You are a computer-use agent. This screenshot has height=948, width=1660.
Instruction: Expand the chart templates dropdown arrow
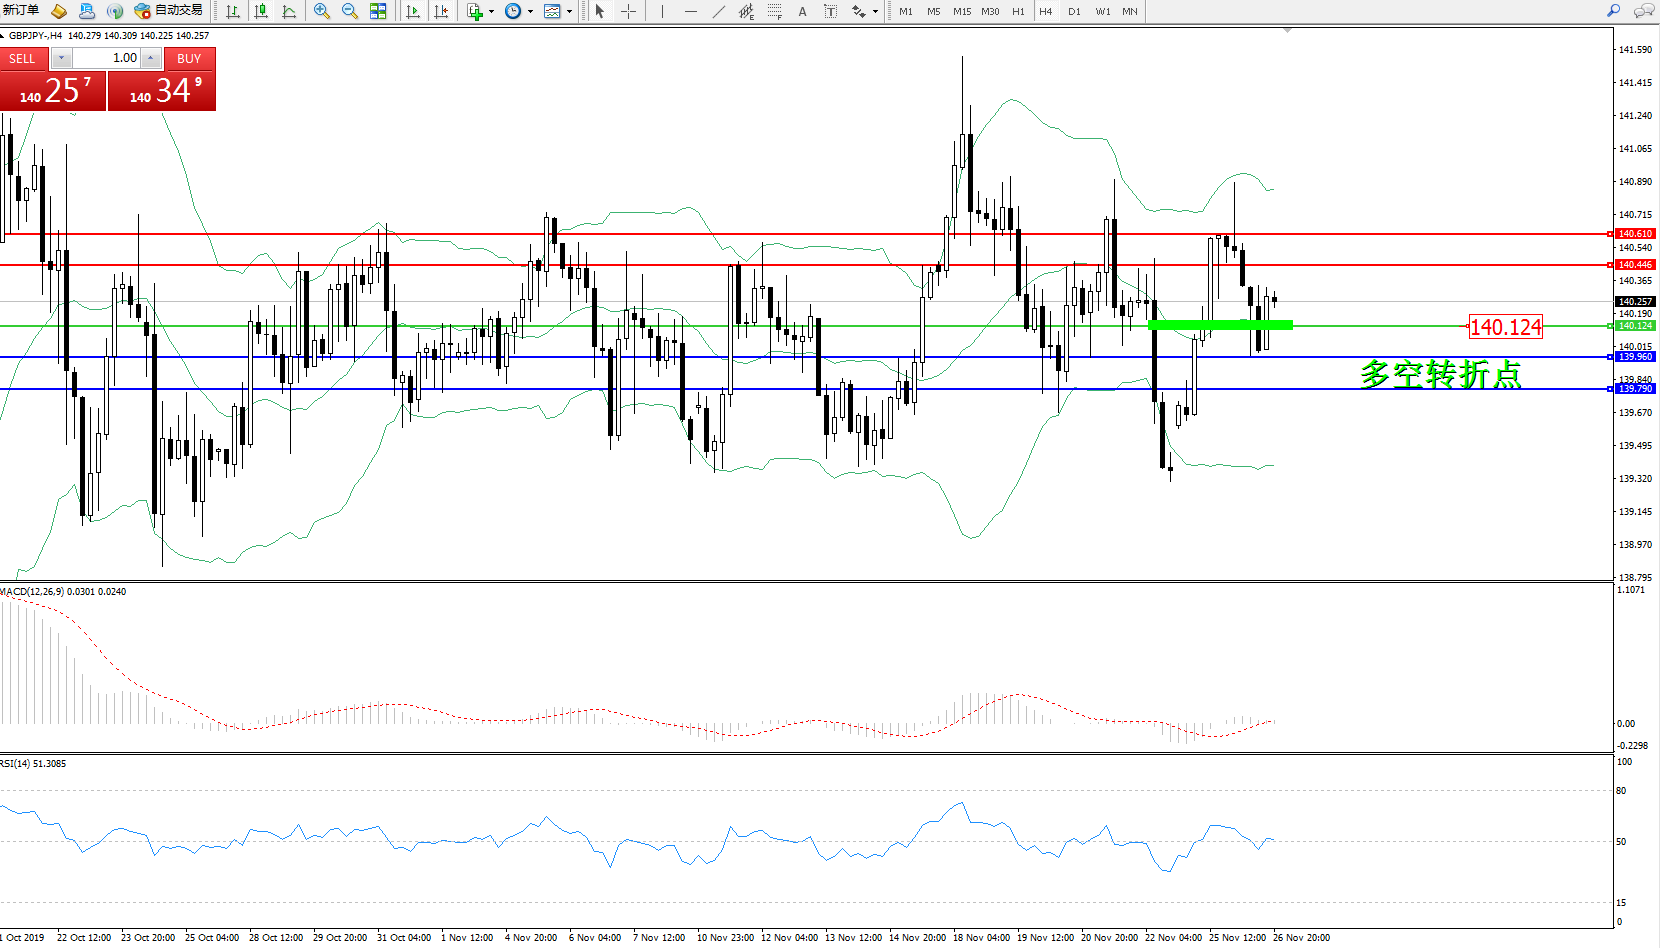(569, 12)
